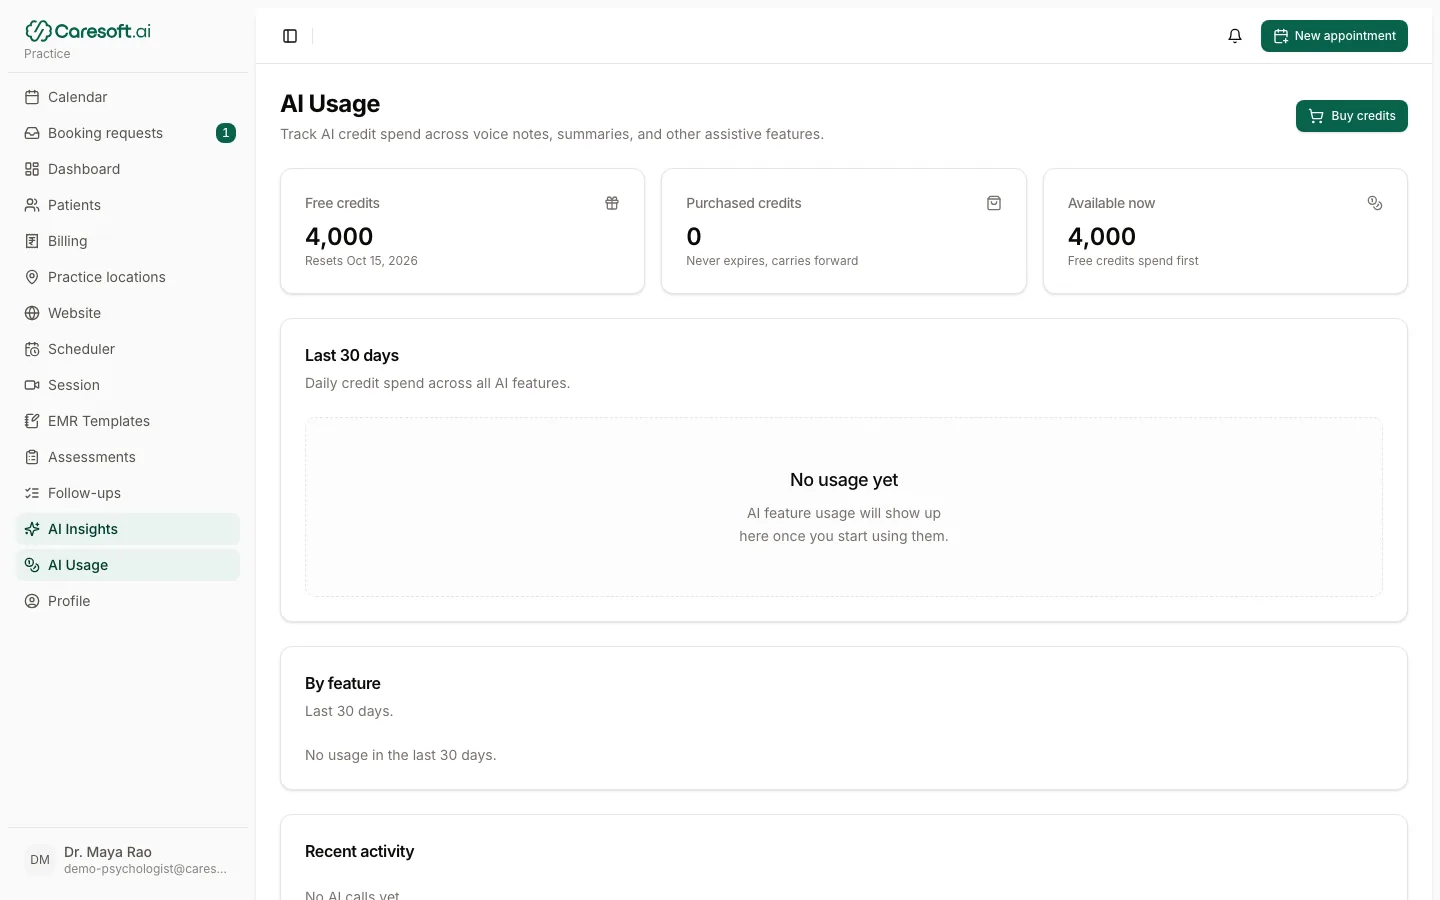
Task: Click the EMR Templates edit icon
Action: click(32, 421)
